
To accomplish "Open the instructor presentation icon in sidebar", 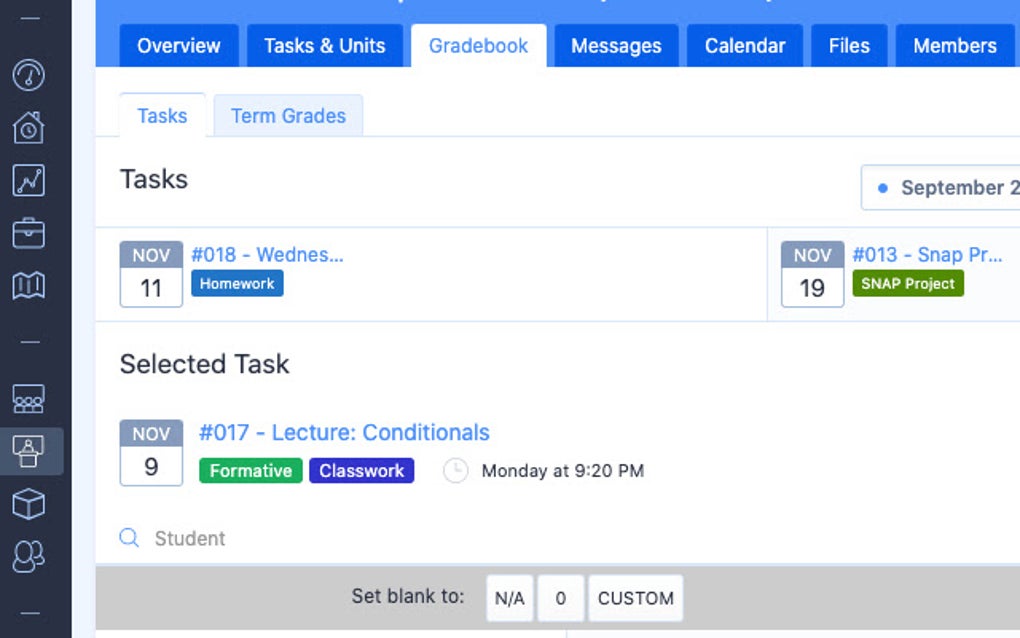I will (30, 450).
